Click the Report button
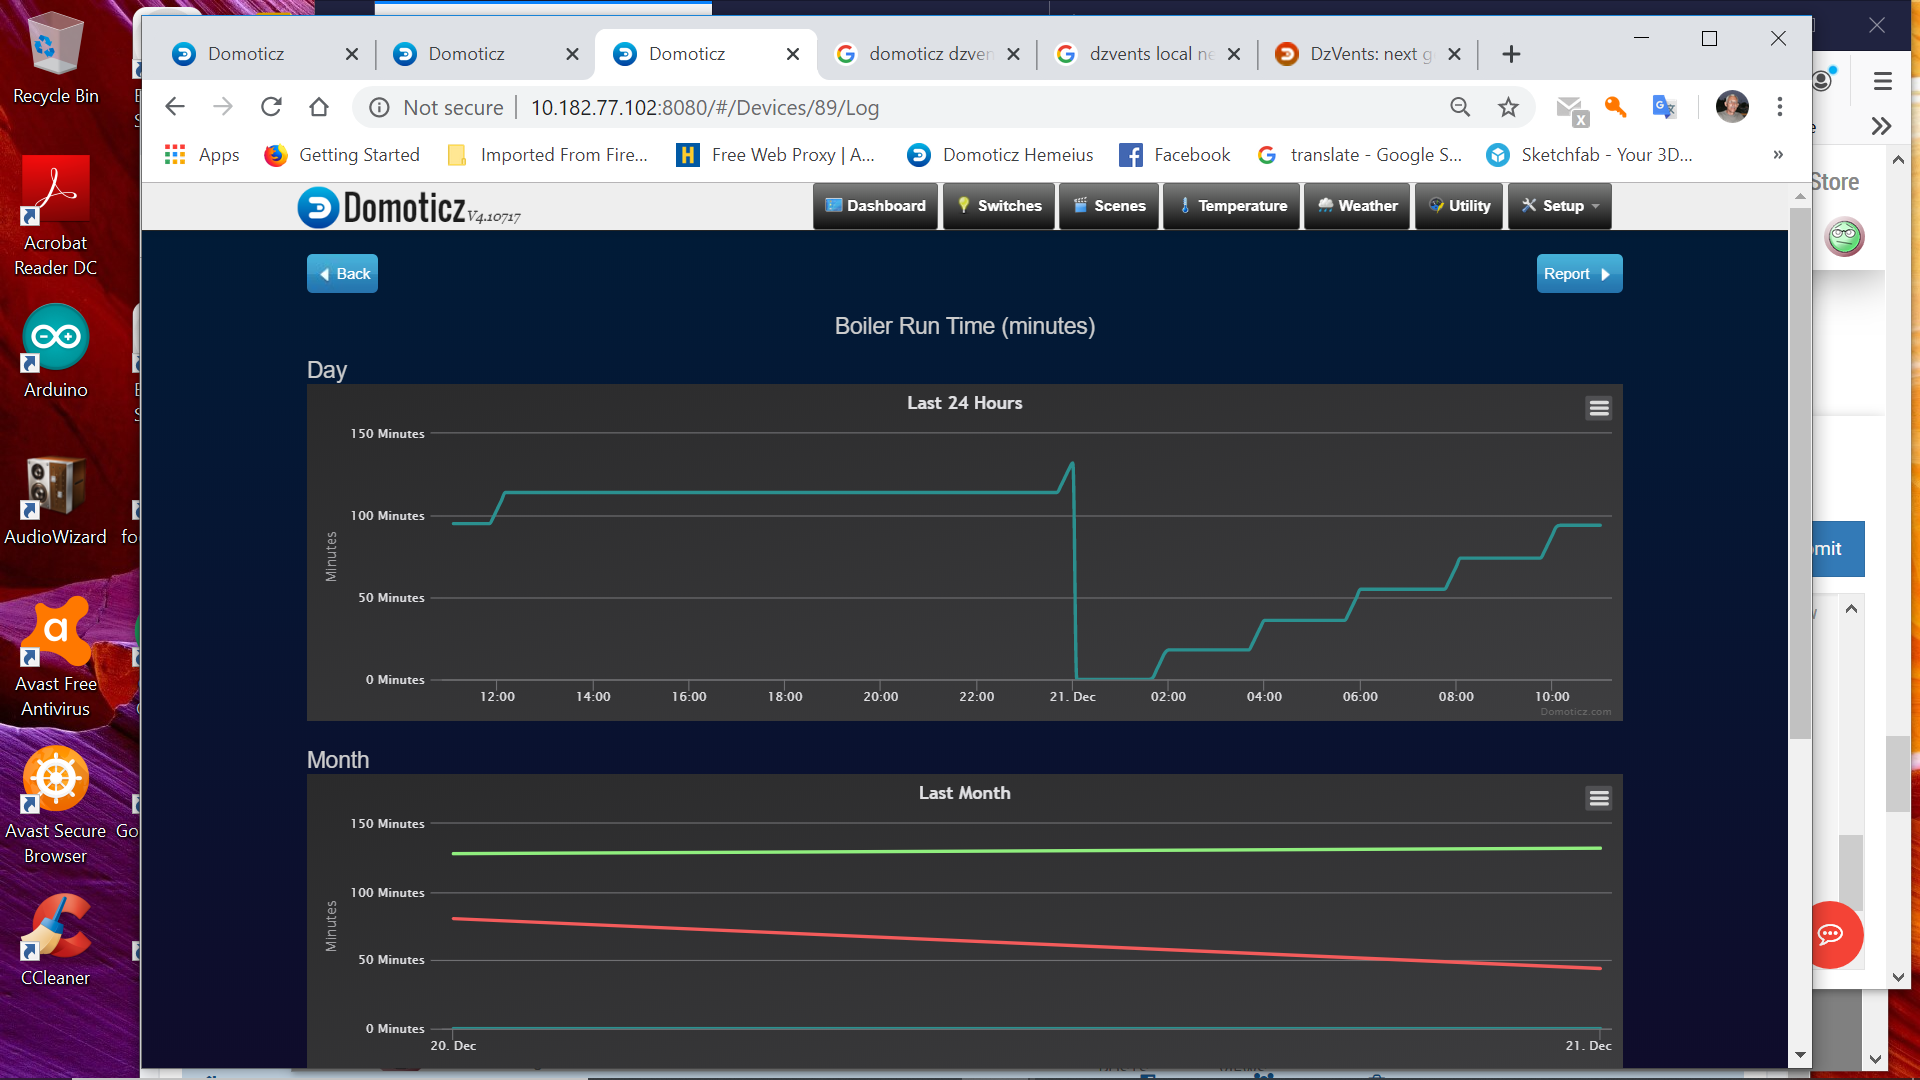The height and width of the screenshot is (1080, 1920). point(1578,274)
